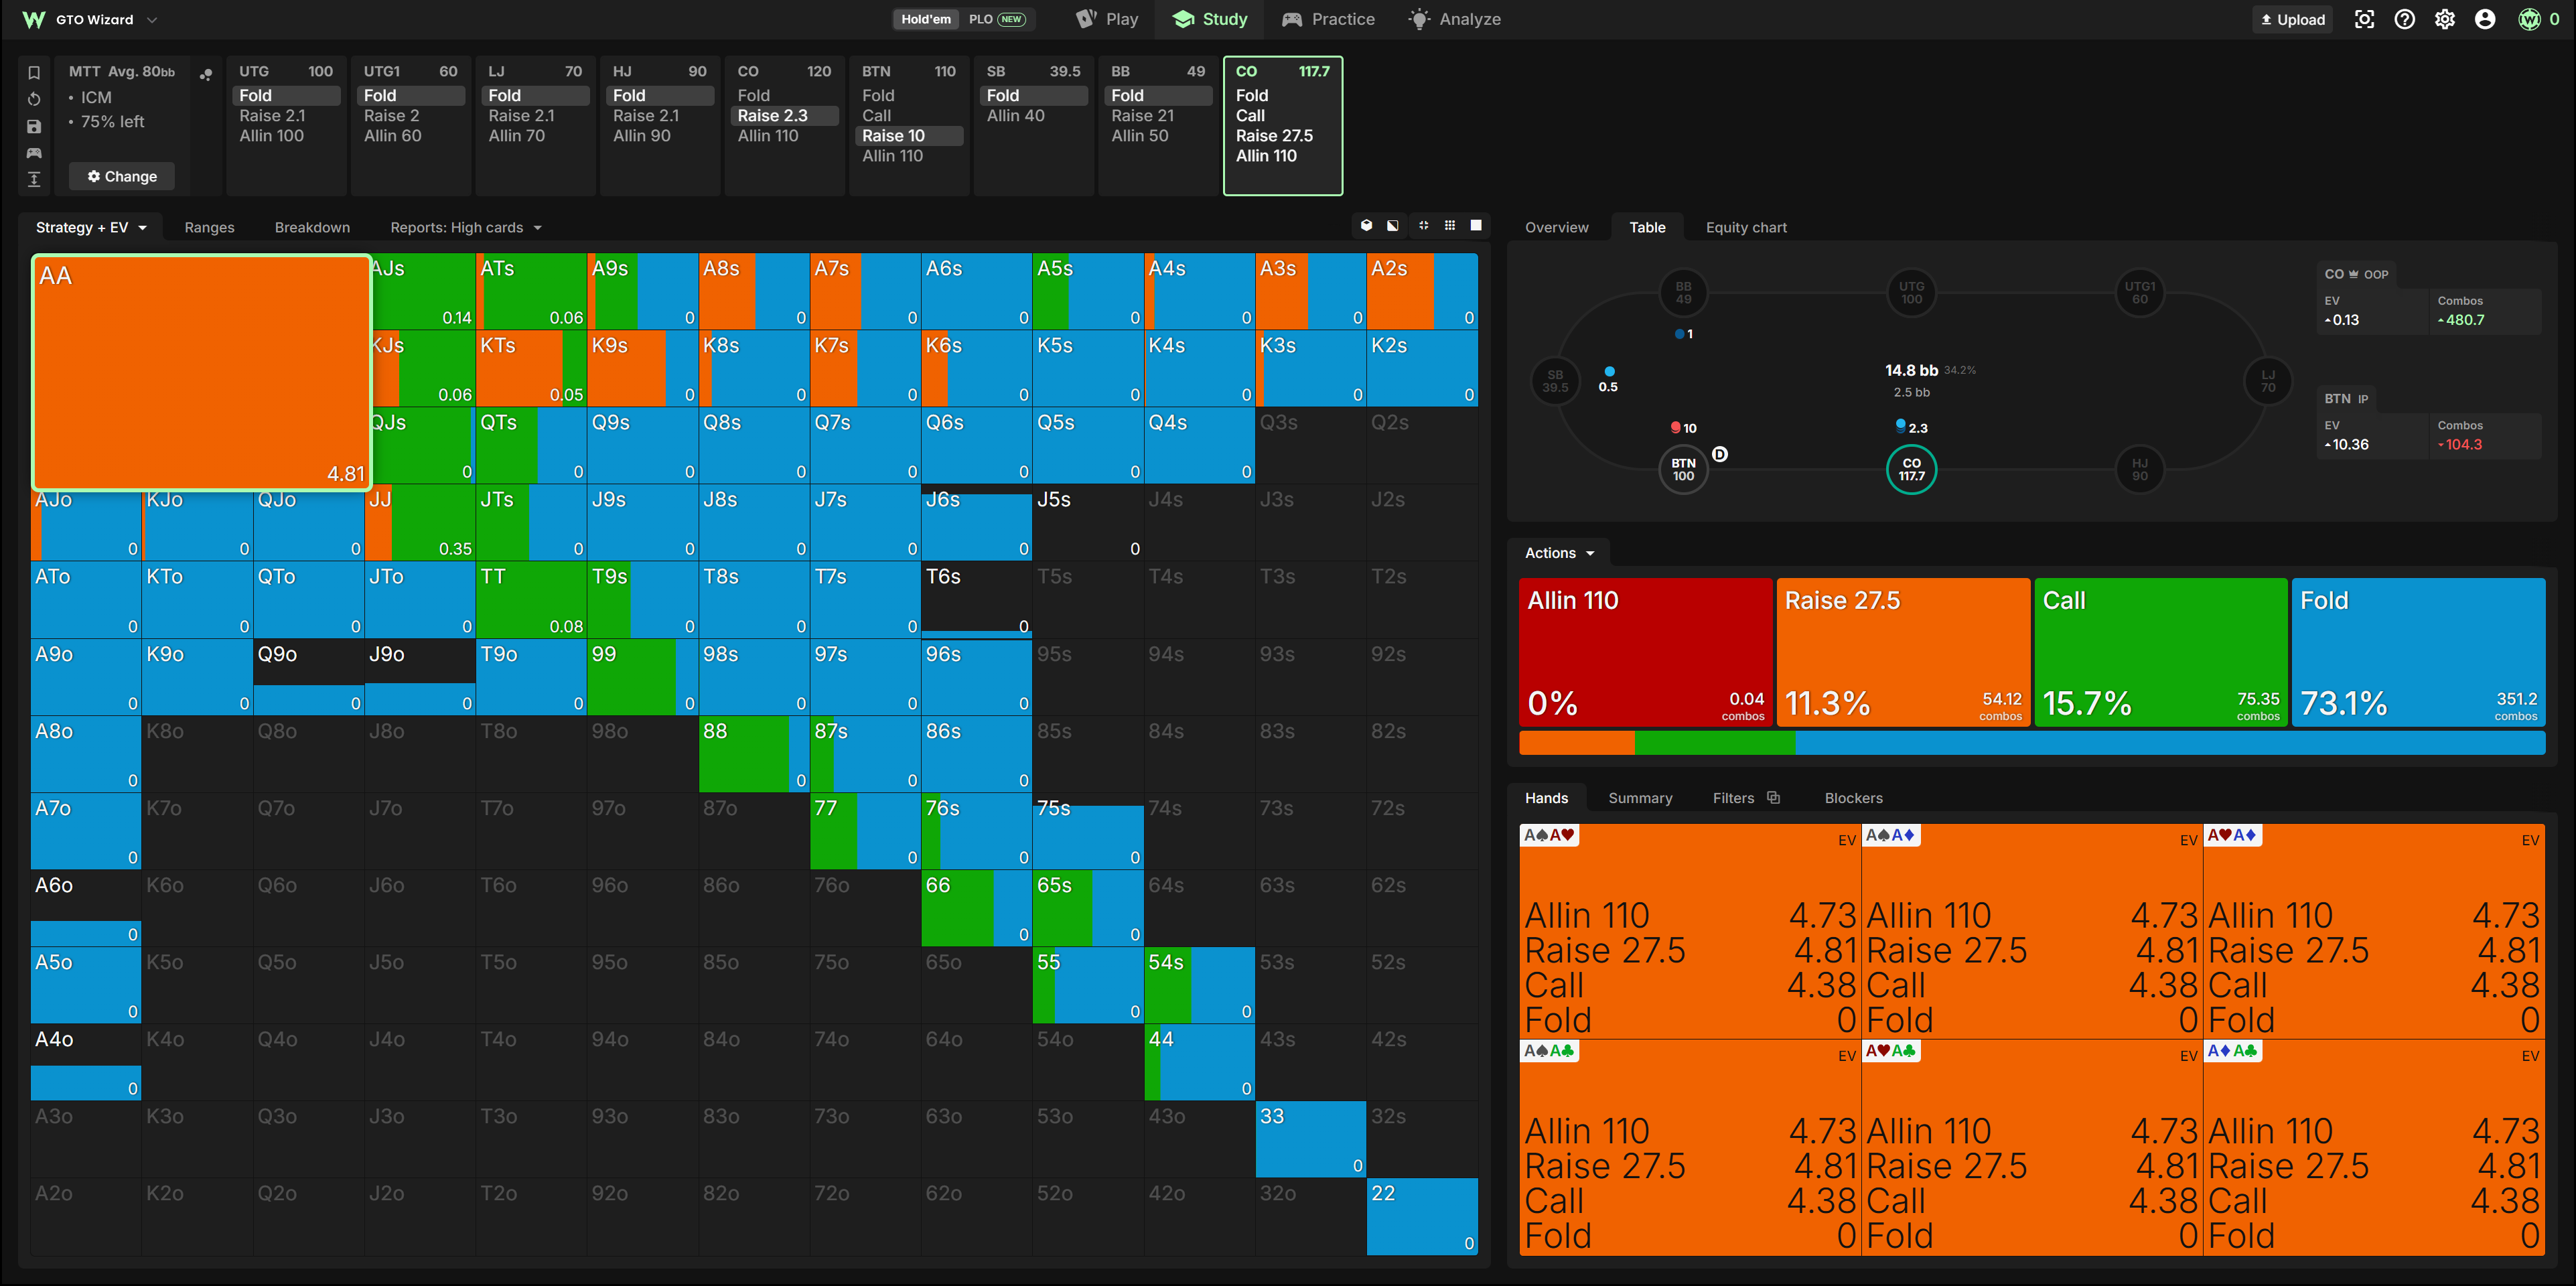Open the Breakdown view

pyautogui.click(x=312, y=227)
